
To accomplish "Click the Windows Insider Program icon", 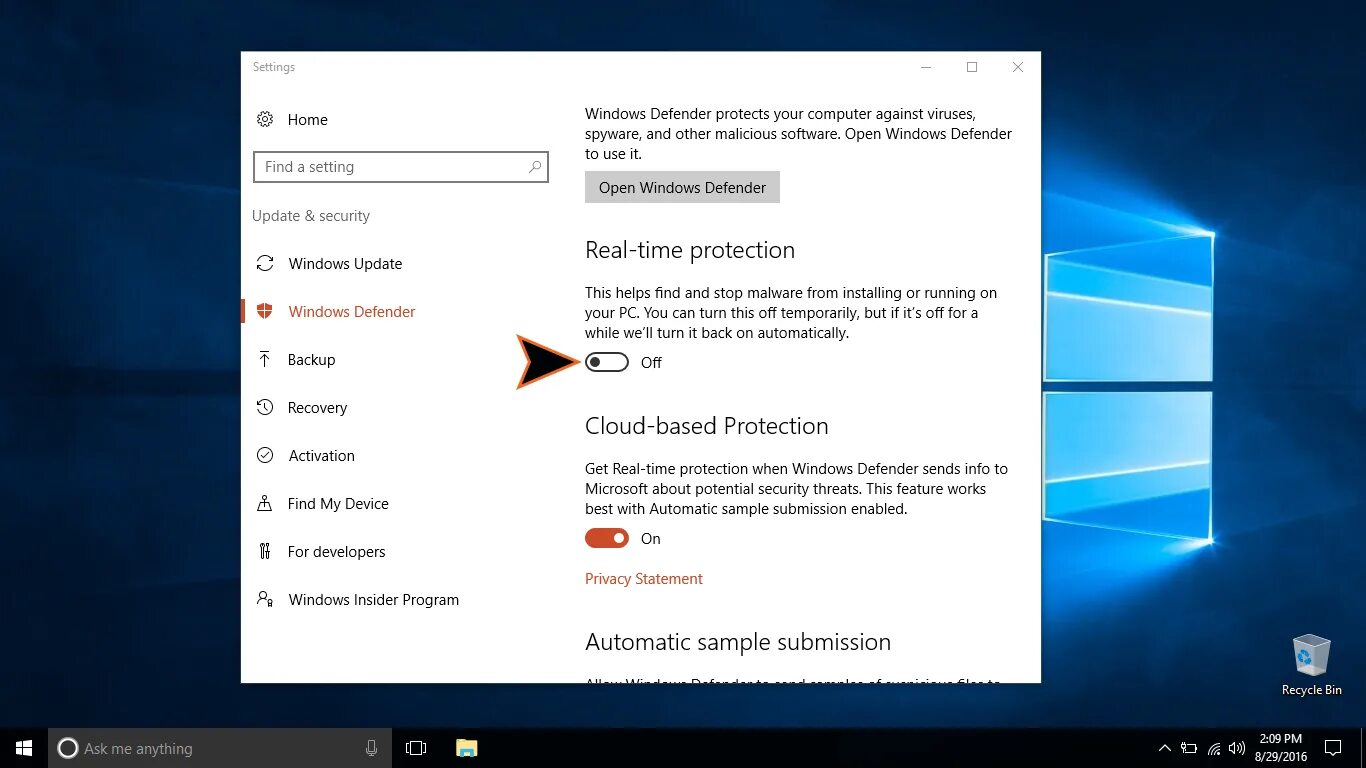I will tap(265, 599).
